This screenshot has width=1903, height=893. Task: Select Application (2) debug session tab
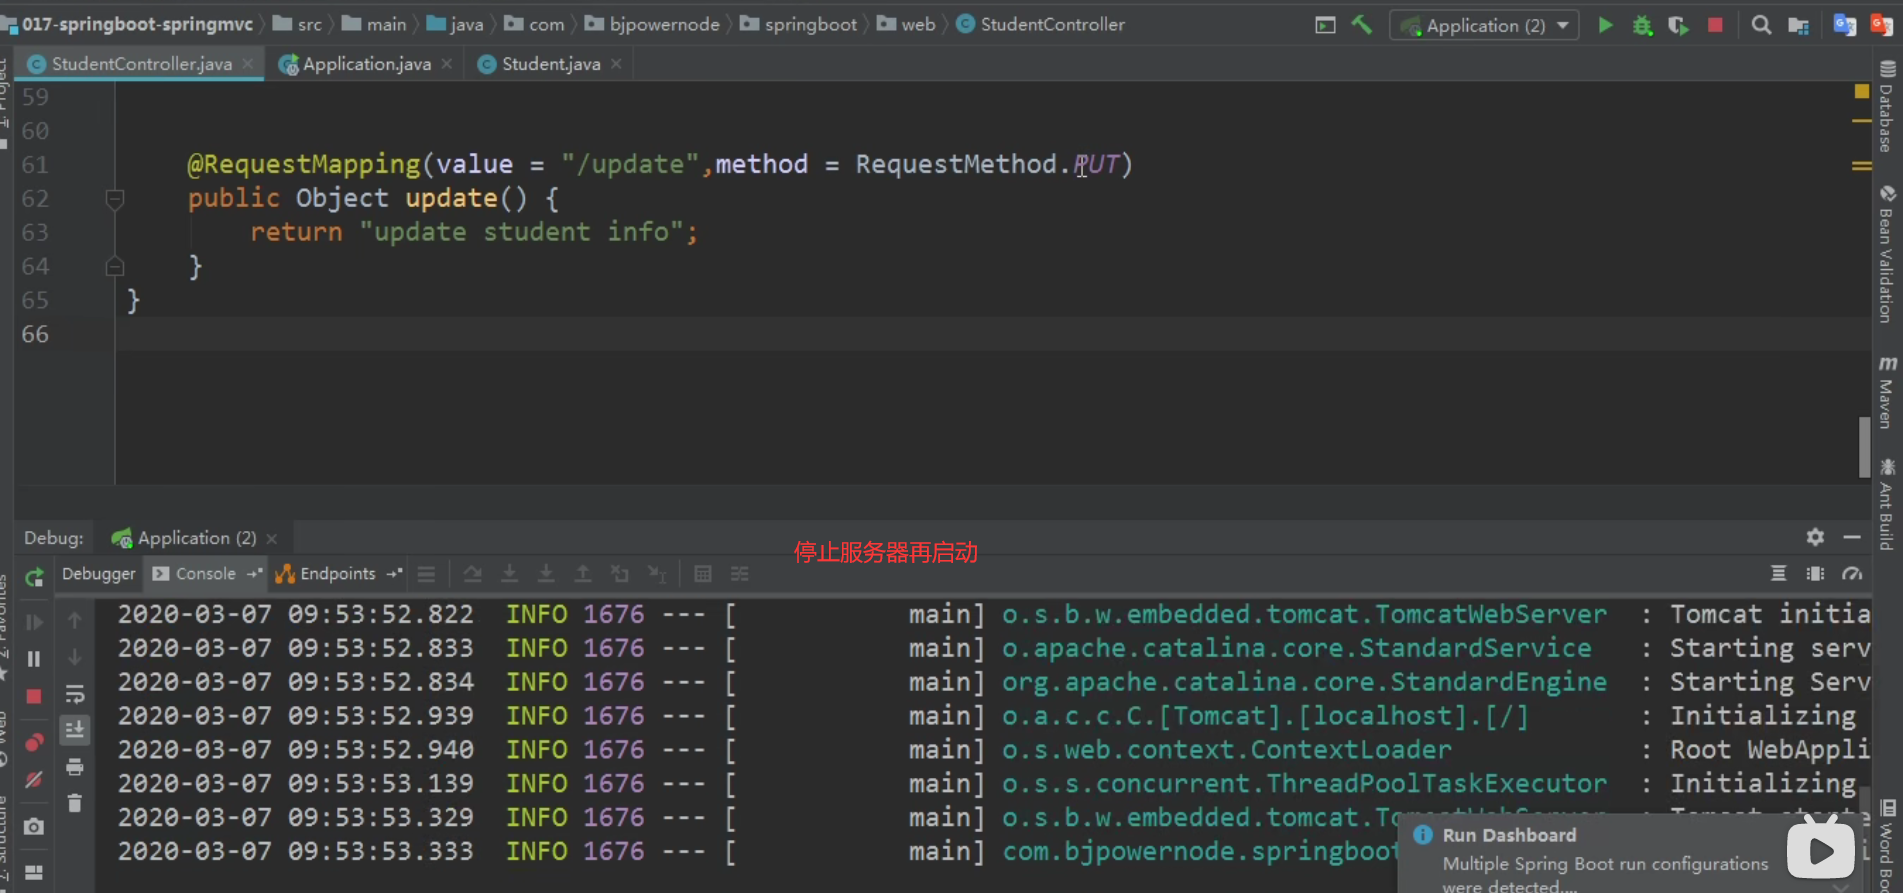click(x=196, y=538)
